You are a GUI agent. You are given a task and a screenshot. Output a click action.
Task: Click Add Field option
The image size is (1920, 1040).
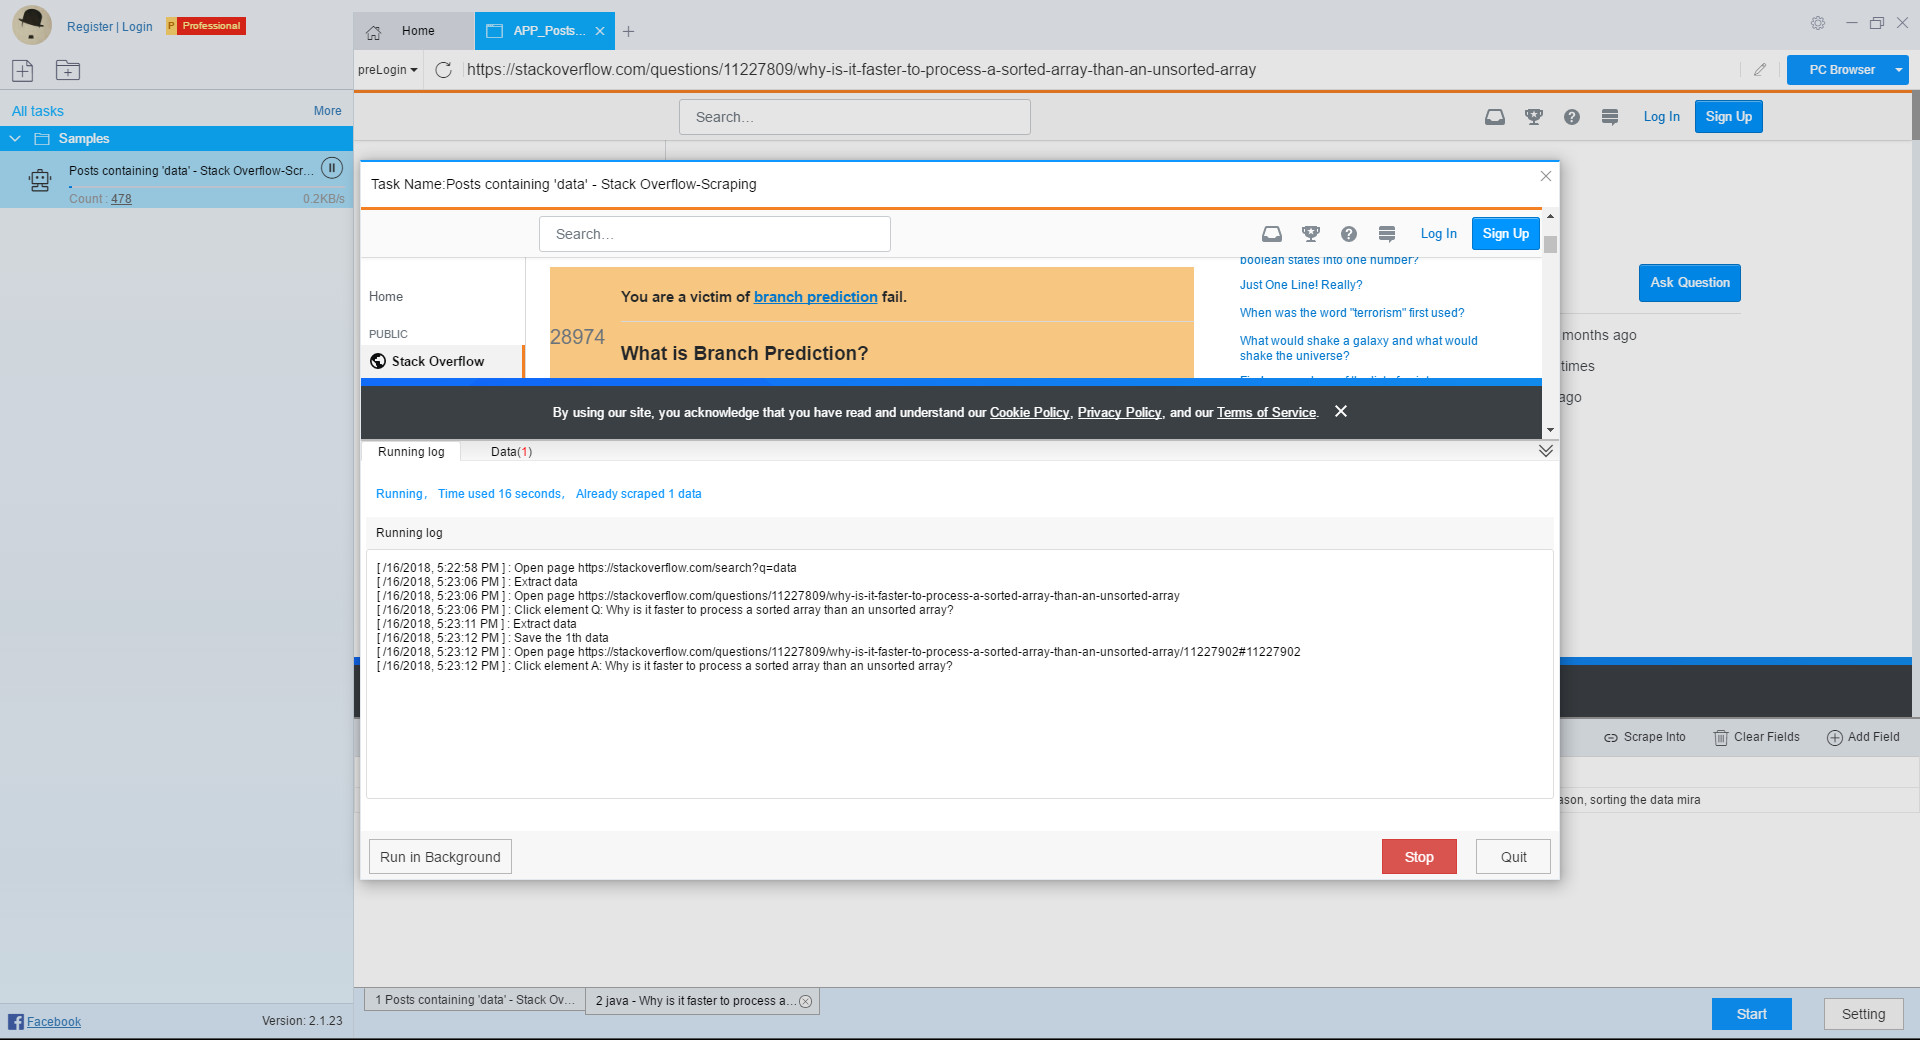[1863, 737]
